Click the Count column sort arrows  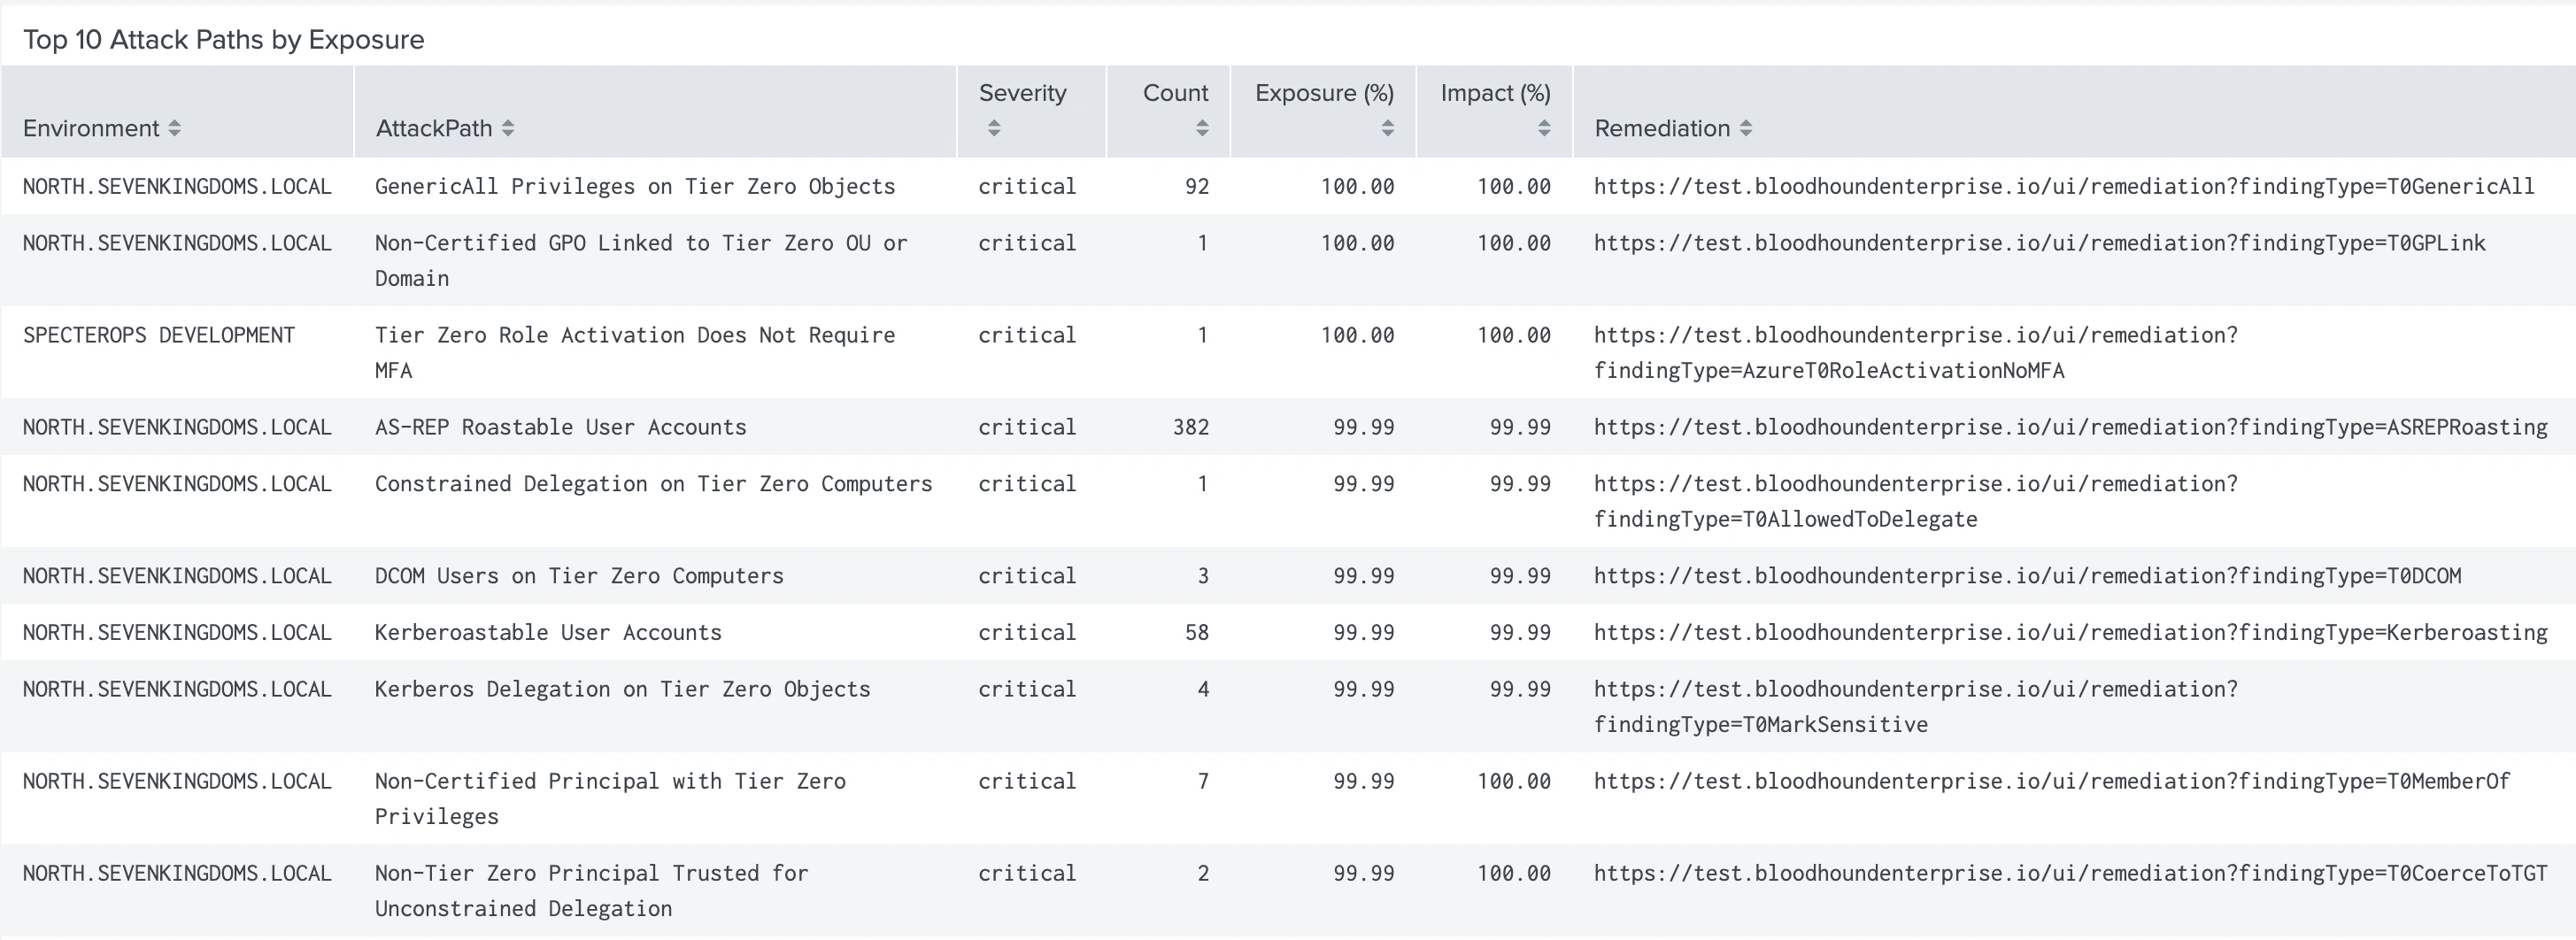click(x=1202, y=128)
